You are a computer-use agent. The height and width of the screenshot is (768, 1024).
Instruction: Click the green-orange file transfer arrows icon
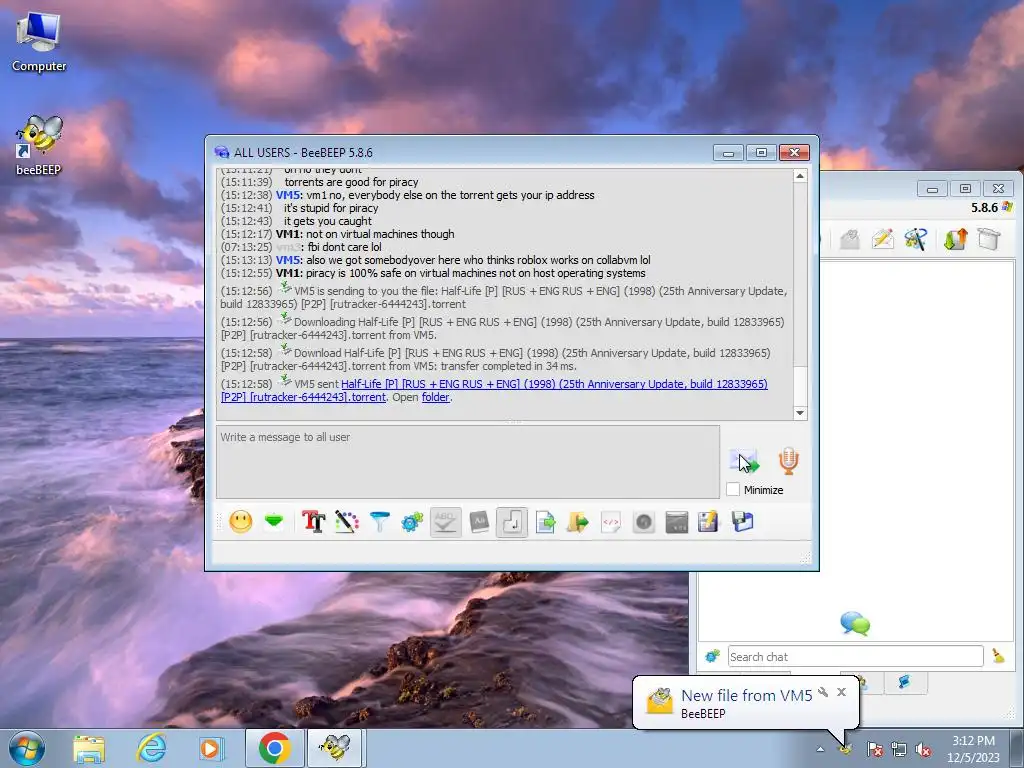955,239
